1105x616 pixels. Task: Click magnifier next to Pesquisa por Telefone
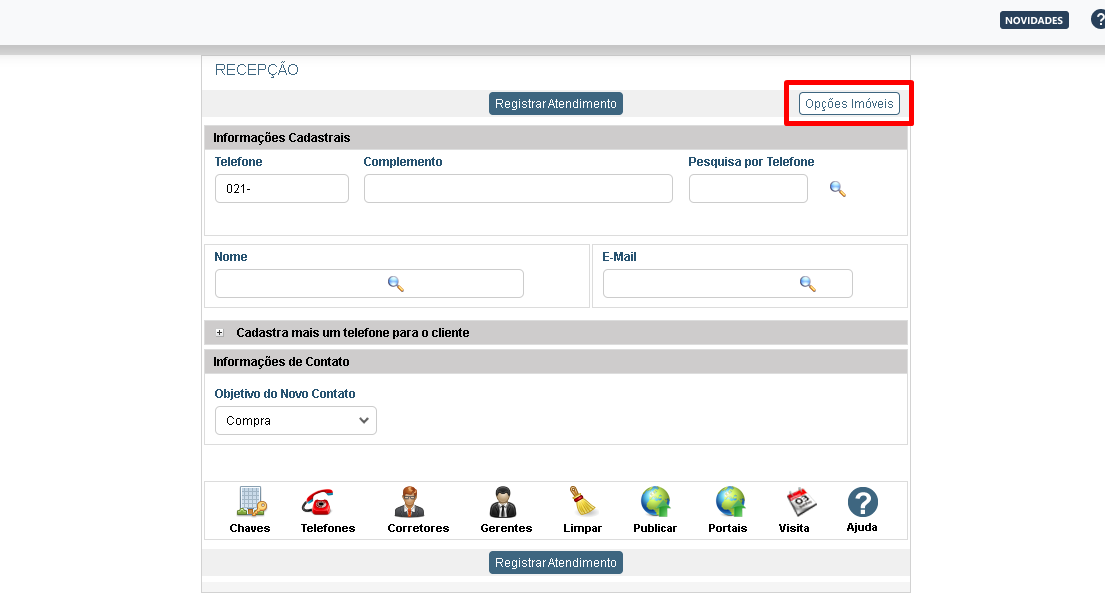(838, 189)
